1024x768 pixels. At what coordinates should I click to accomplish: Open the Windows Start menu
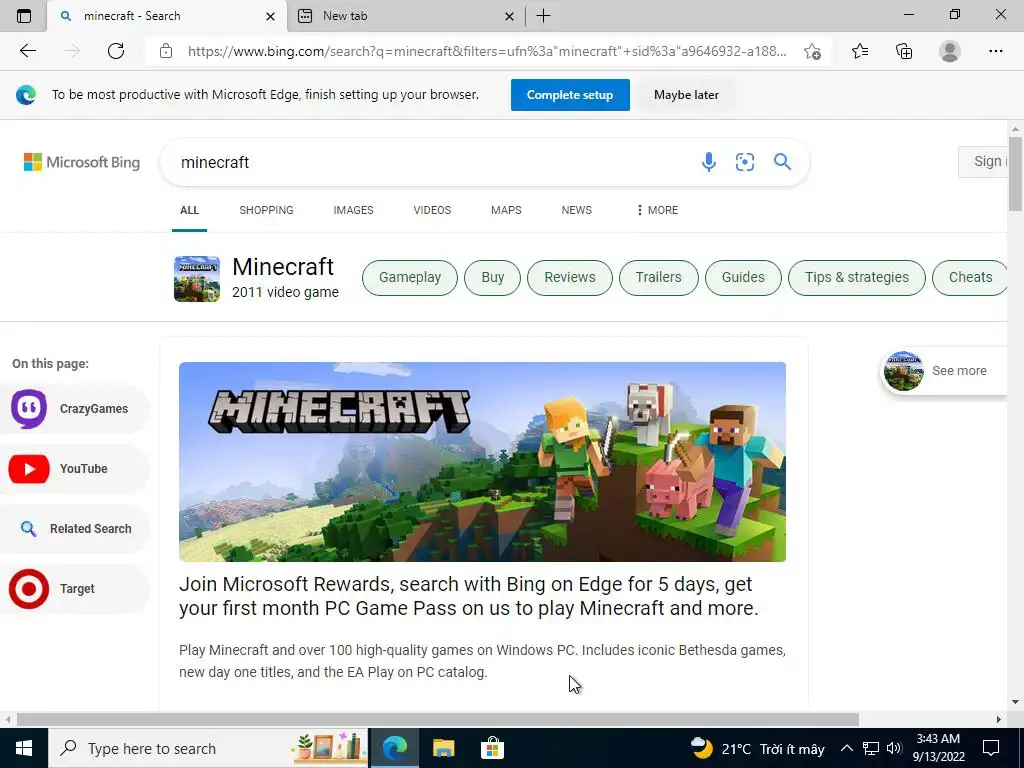tap(24, 748)
